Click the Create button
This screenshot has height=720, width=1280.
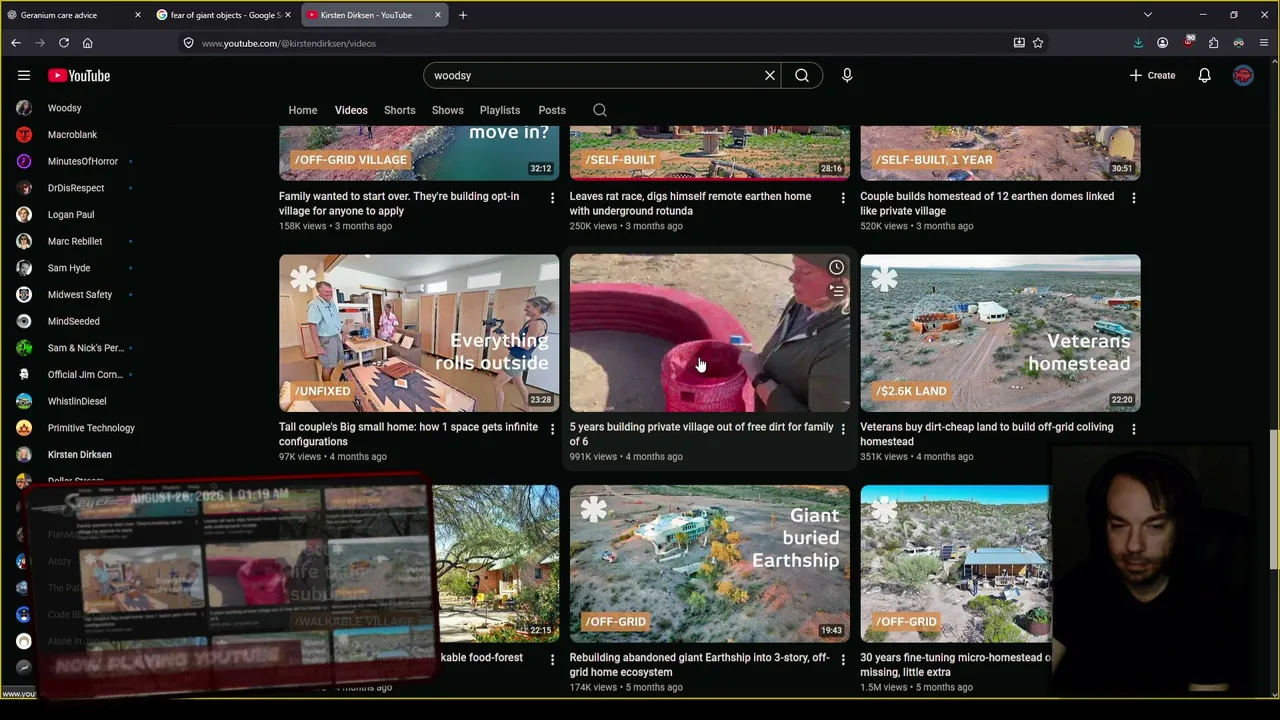click(x=1152, y=75)
